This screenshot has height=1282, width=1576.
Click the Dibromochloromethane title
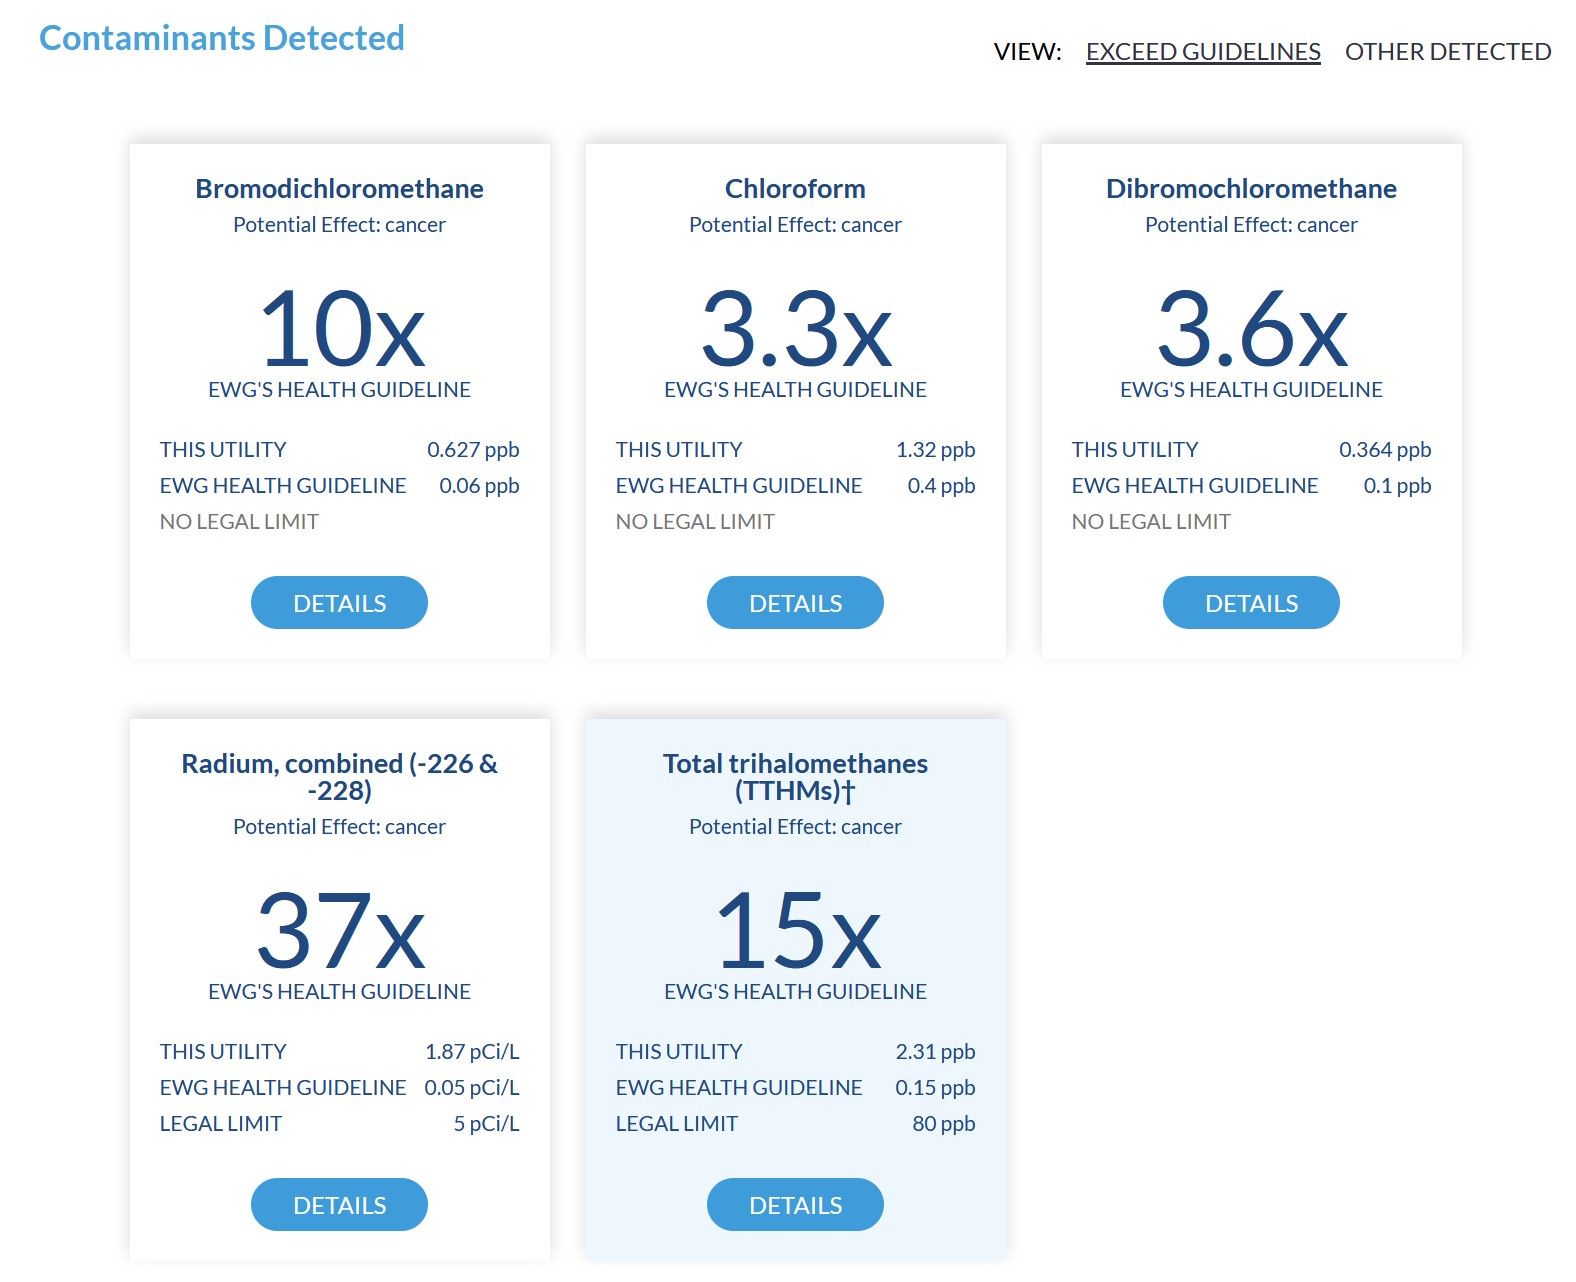[1250, 189]
